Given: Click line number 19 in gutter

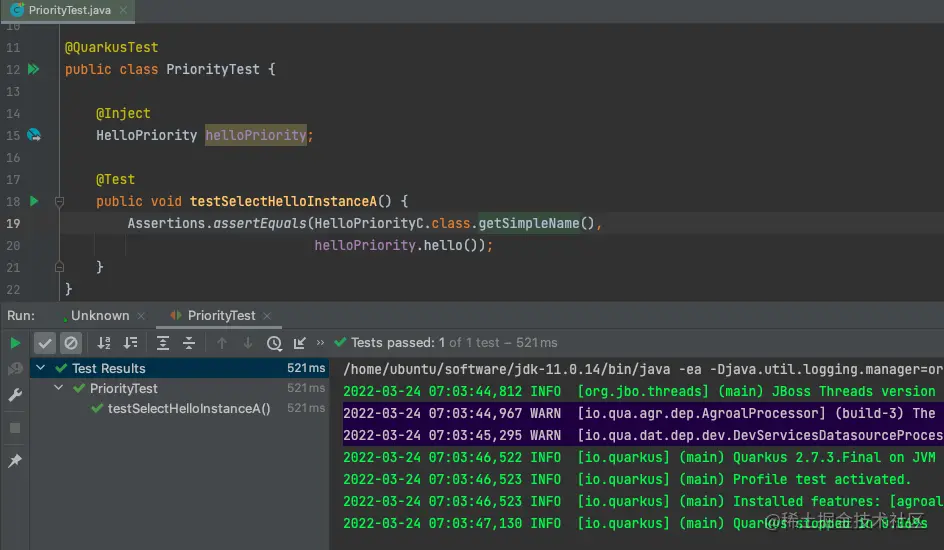Looking at the screenshot, I should pos(13,223).
